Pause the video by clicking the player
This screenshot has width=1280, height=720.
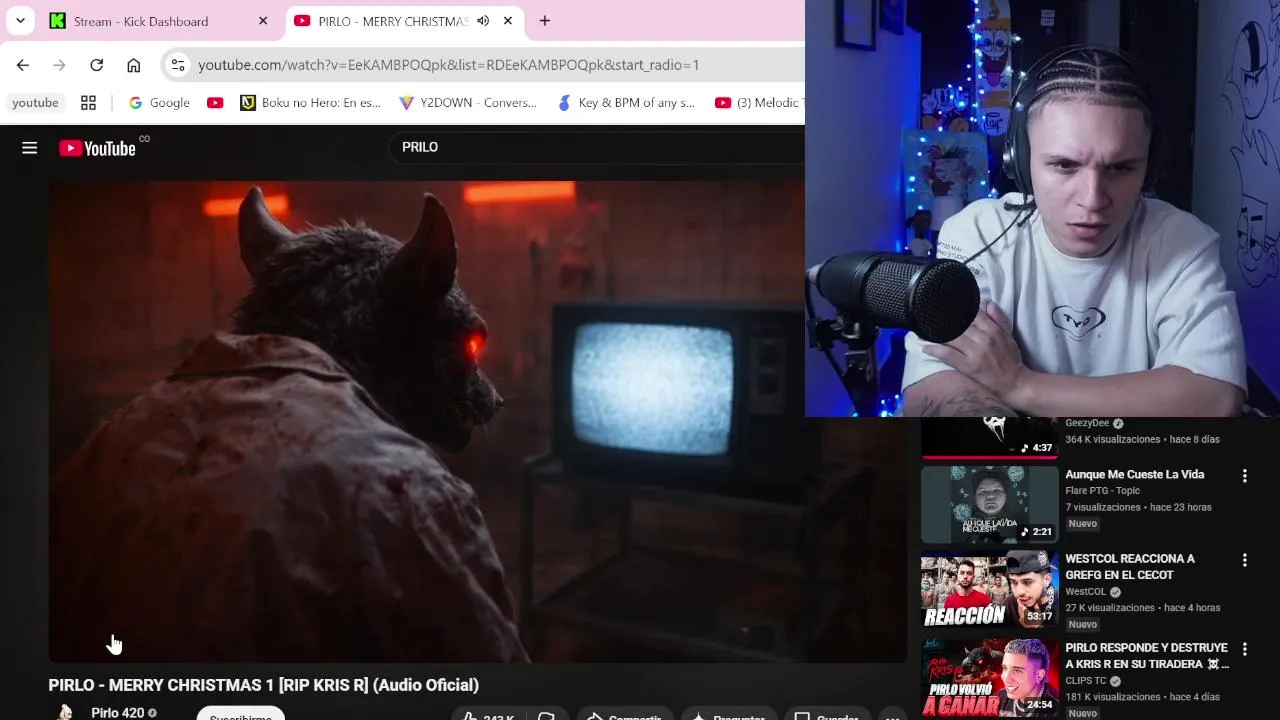(478, 421)
